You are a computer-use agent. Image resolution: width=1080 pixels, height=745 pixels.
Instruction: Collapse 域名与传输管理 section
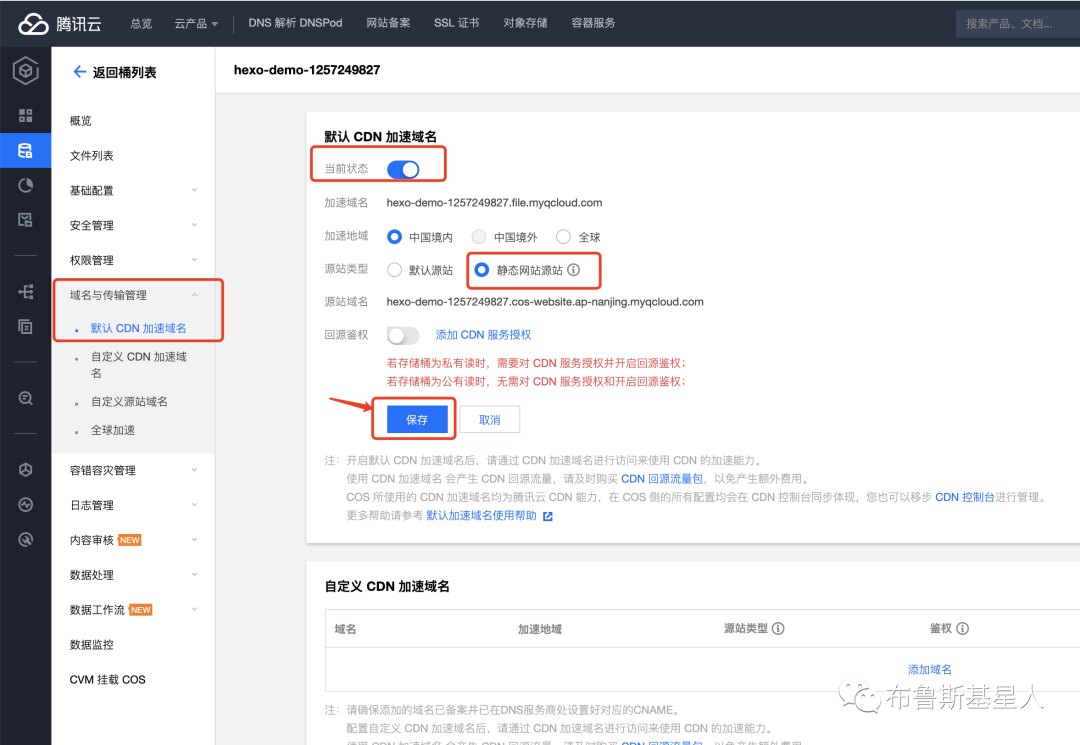[x=133, y=295]
